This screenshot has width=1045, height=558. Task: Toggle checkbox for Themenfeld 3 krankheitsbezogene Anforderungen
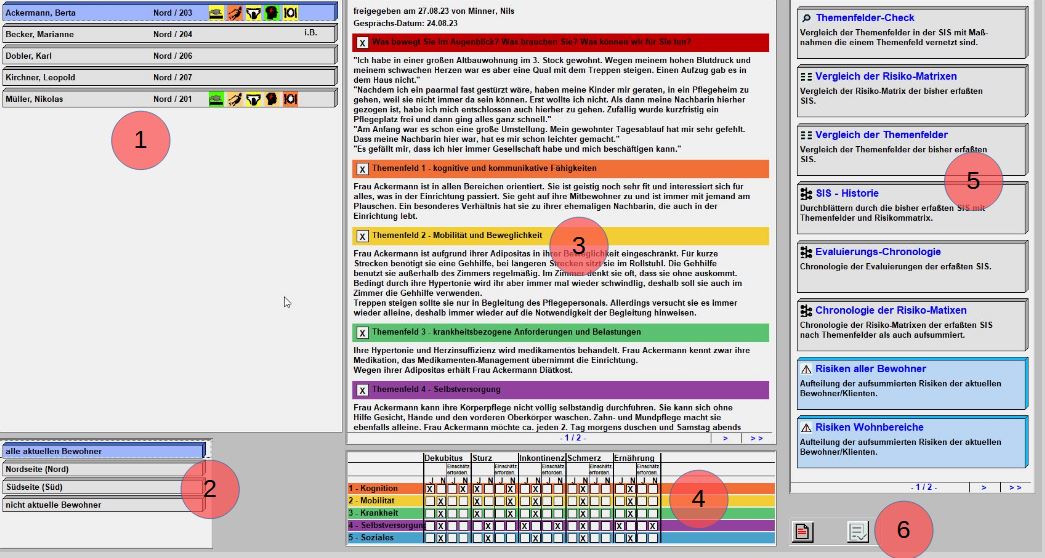pyautogui.click(x=362, y=333)
